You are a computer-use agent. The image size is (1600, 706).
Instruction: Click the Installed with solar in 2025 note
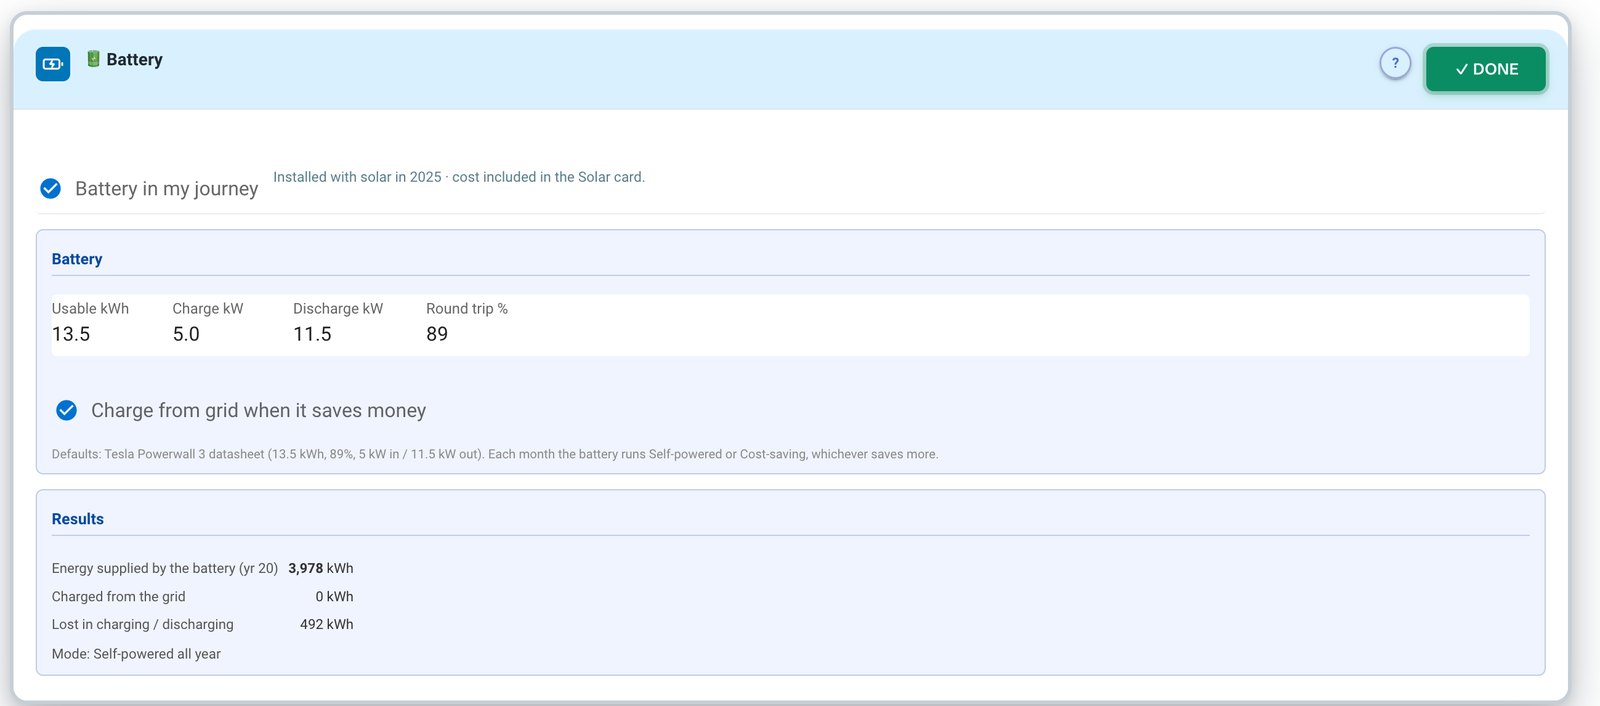point(459,177)
